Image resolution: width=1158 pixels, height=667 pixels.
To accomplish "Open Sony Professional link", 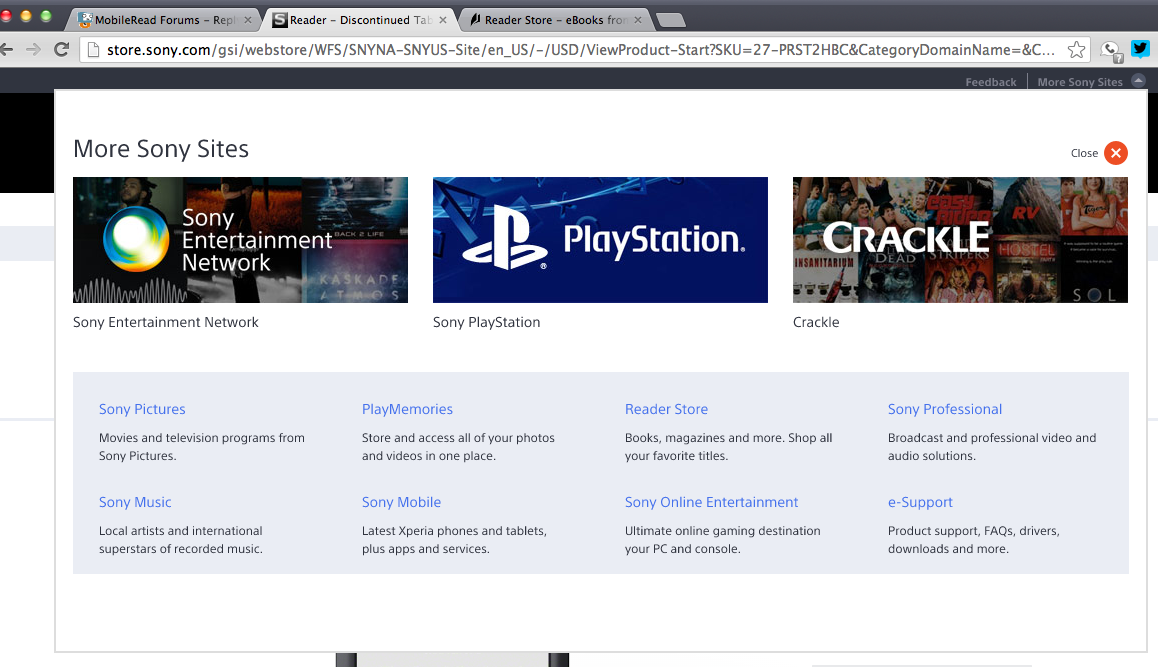I will coord(945,409).
